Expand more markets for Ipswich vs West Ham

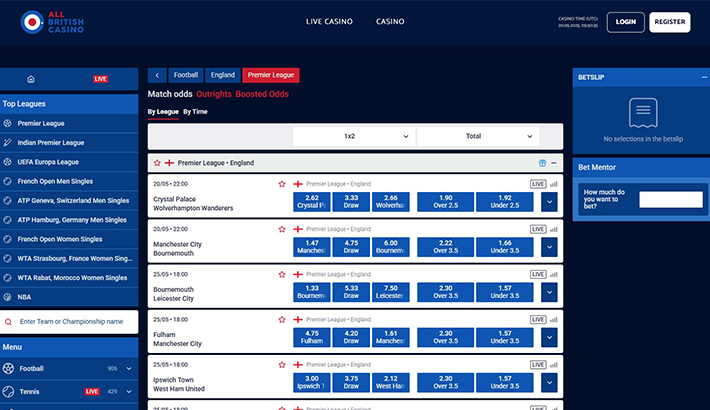pos(549,382)
